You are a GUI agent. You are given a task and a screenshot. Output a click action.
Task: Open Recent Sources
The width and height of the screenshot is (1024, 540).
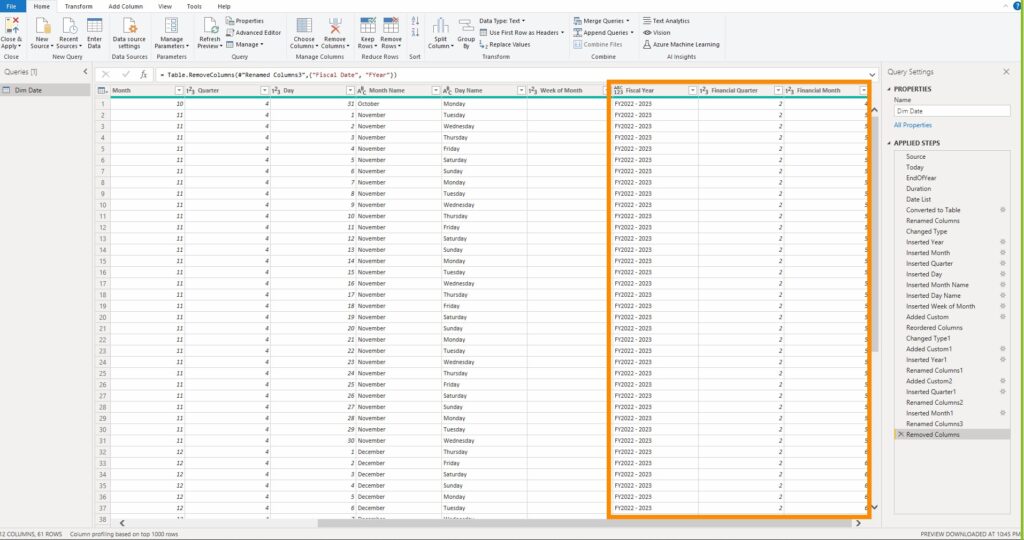[x=68, y=26]
